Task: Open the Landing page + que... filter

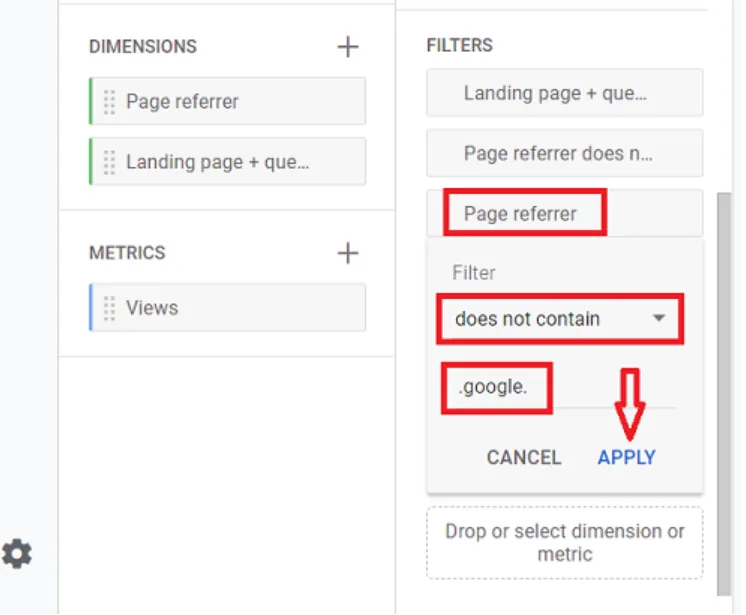Action: pyautogui.click(x=564, y=93)
